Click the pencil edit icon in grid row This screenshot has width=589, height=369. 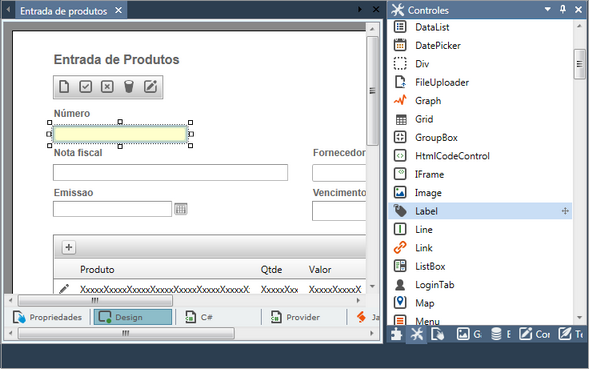point(64,289)
